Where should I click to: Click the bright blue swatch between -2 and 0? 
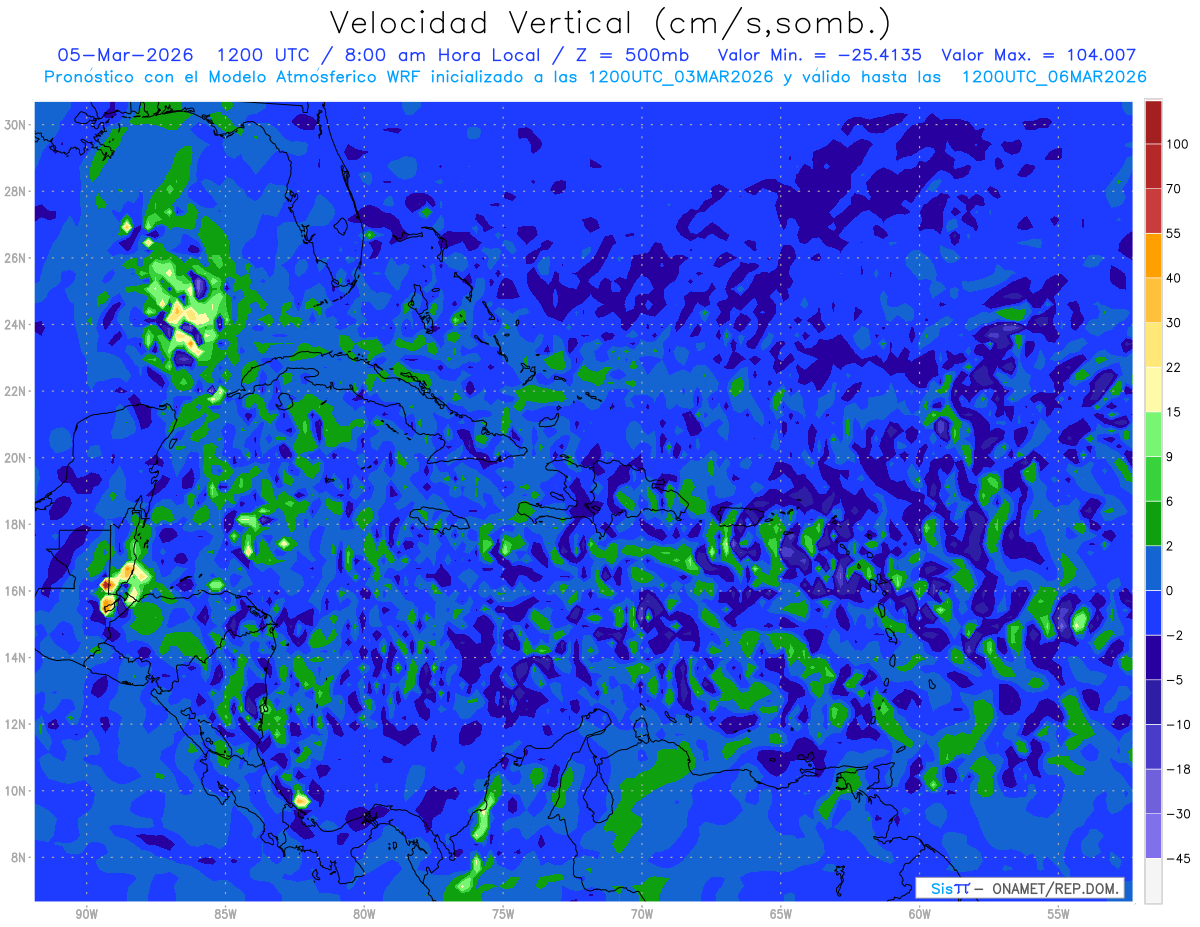pyautogui.click(x=1153, y=613)
